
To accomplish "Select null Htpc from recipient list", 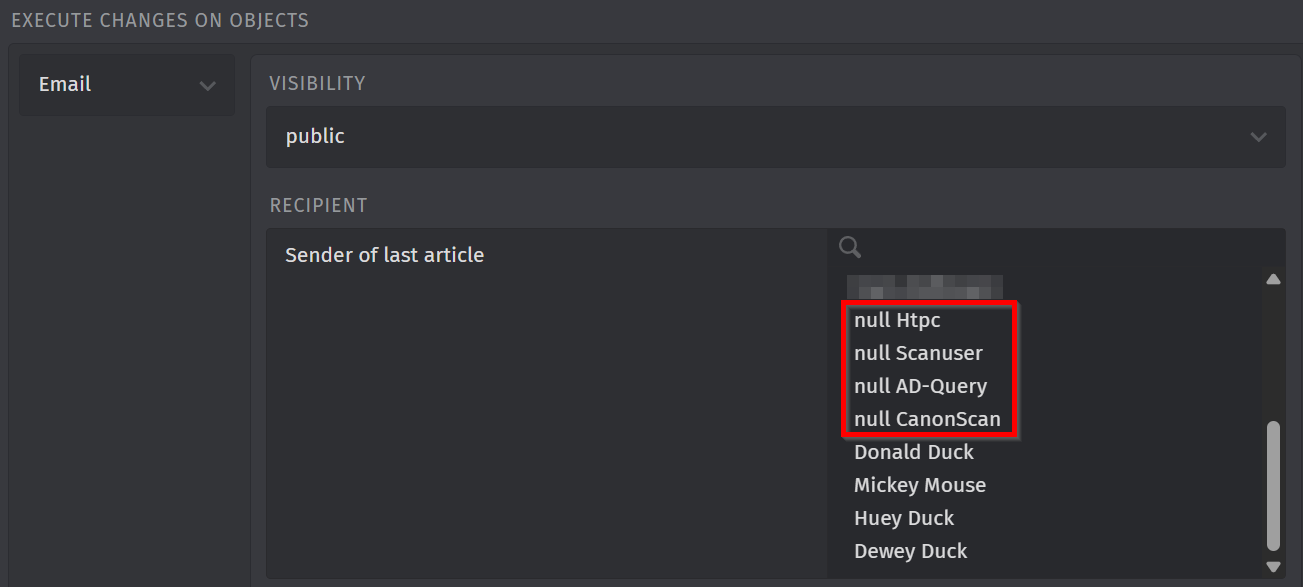I will click(897, 320).
